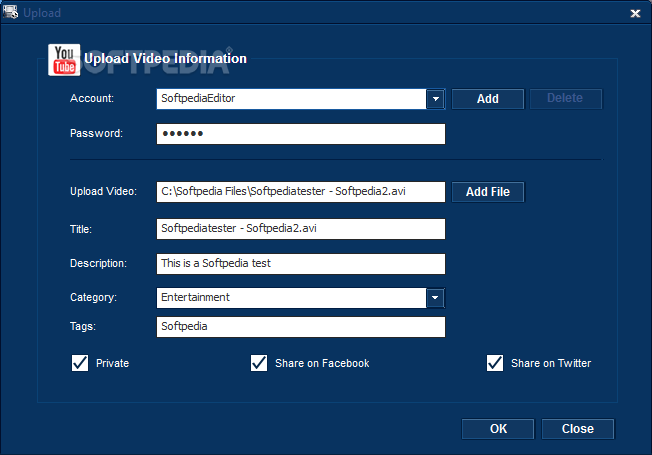Image resolution: width=652 pixels, height=455 pixels.
Task: Click the 'Description:' label
Action: 98,263
